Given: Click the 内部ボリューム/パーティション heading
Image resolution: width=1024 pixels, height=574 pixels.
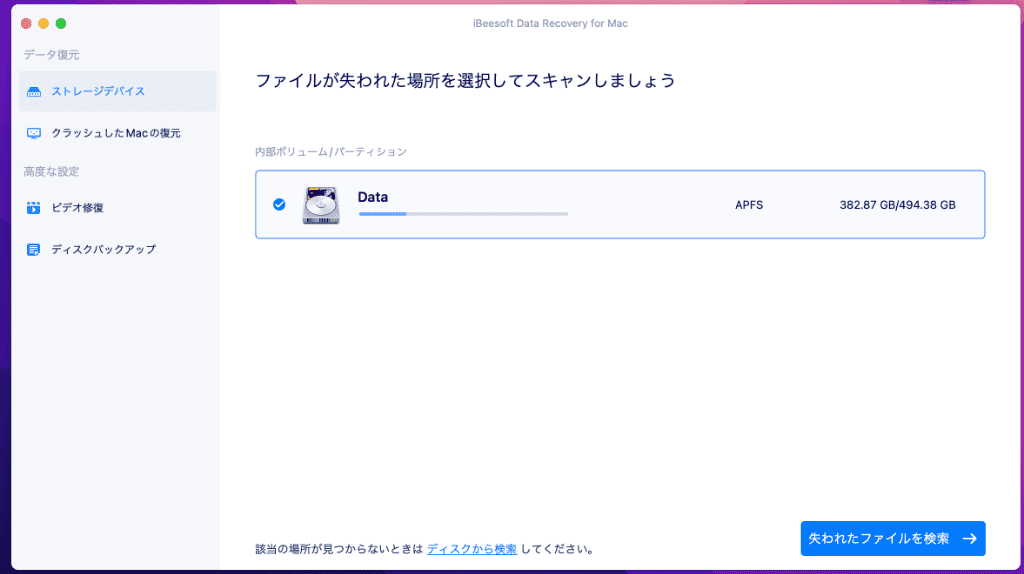Looking at the screenshot, I should click(330, 151).
